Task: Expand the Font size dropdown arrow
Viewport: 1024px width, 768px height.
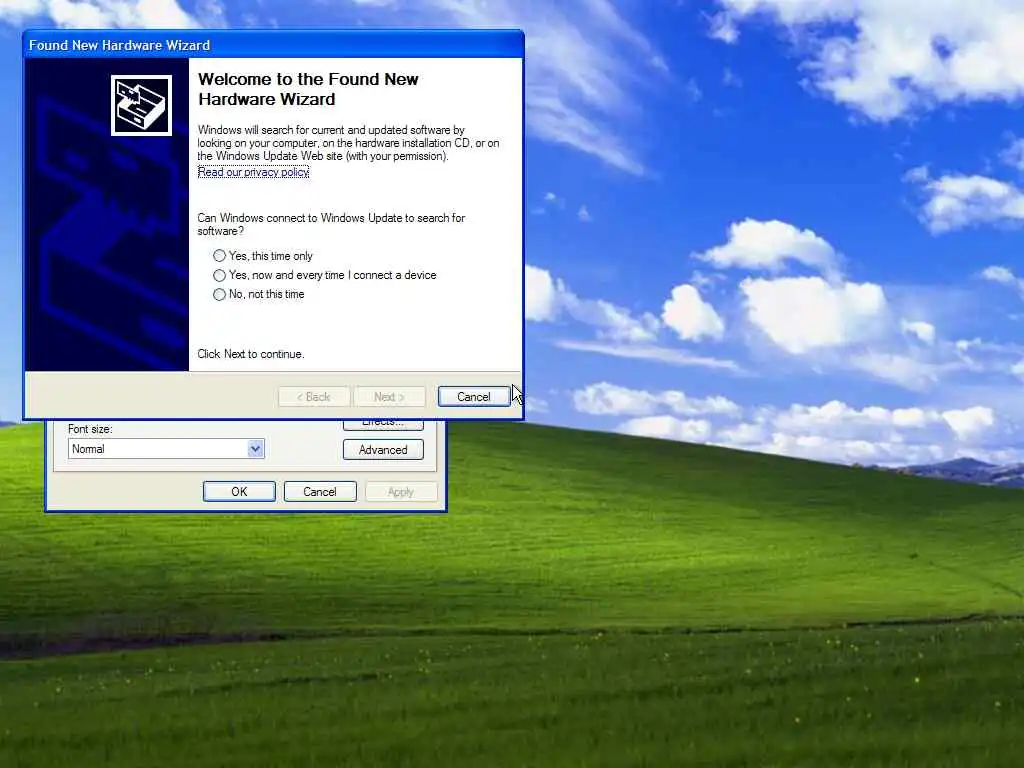Action: pyautogui.click(x=255, y=449)
